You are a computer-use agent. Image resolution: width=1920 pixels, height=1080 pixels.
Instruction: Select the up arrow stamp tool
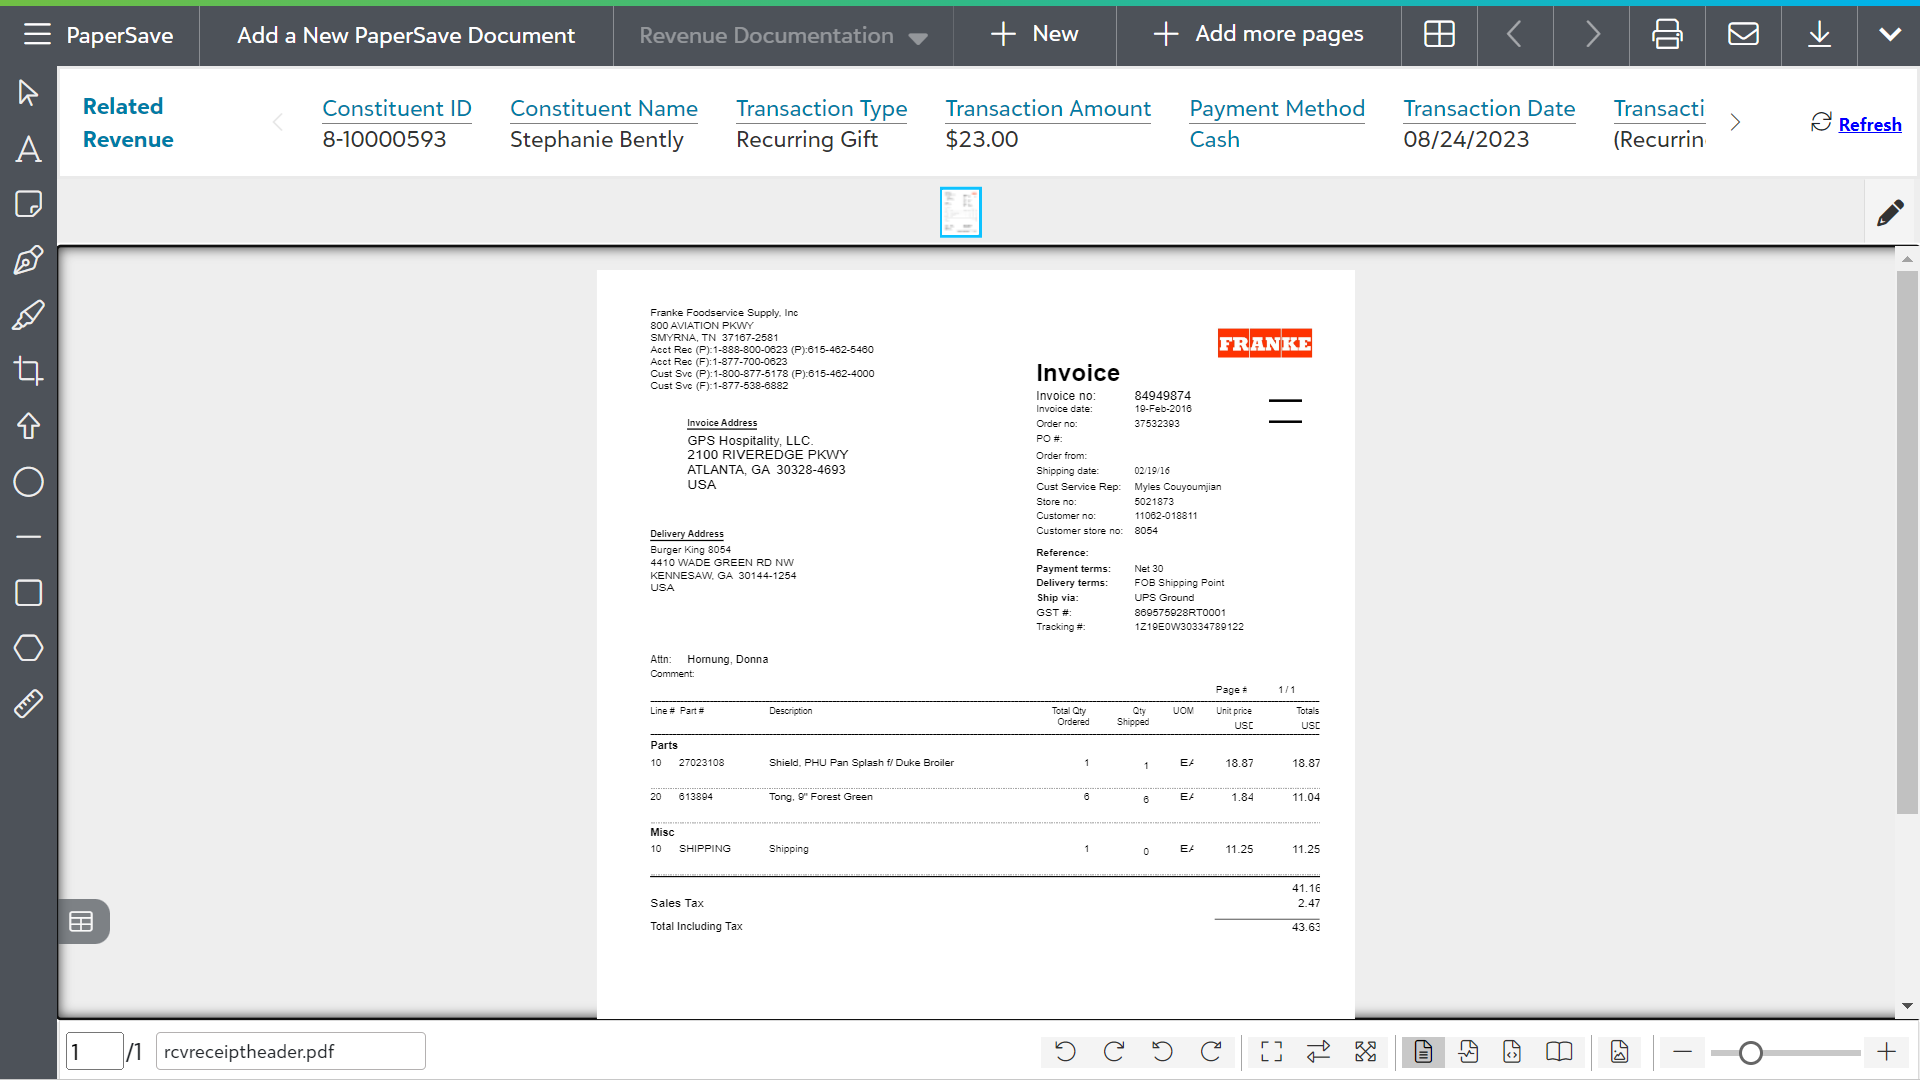tap(28, 426)
